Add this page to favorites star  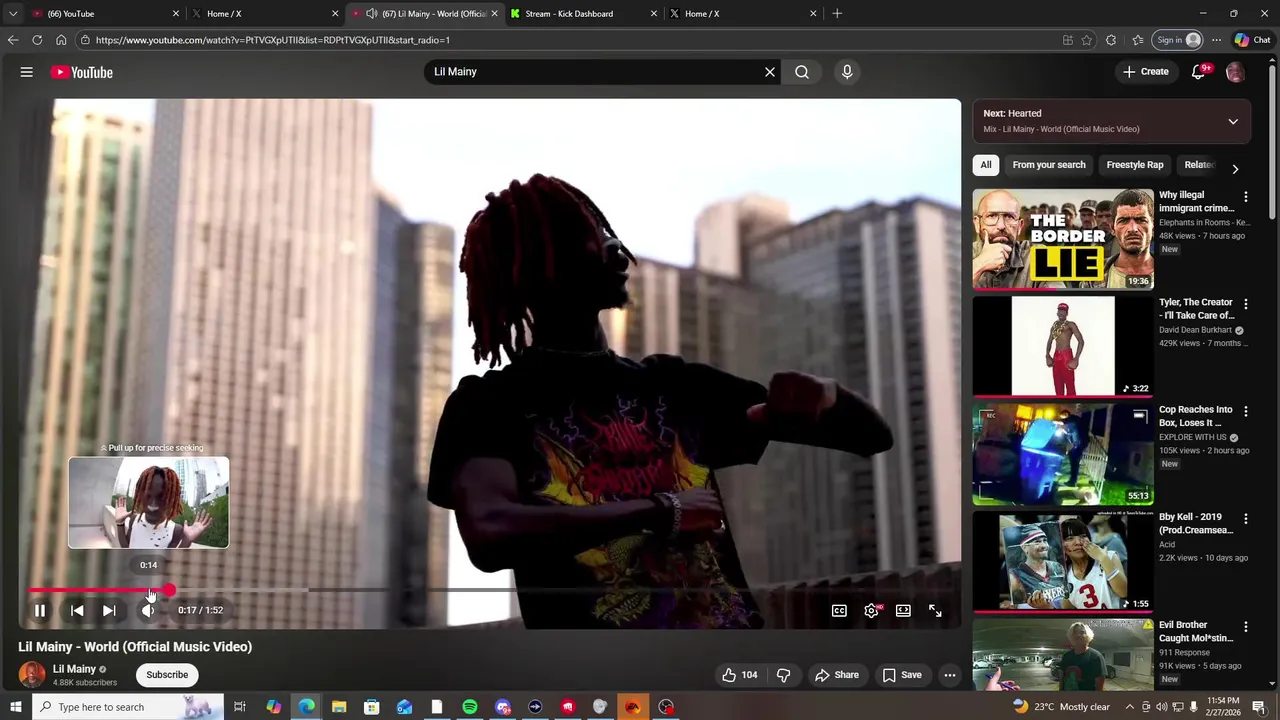(1087, 40)
